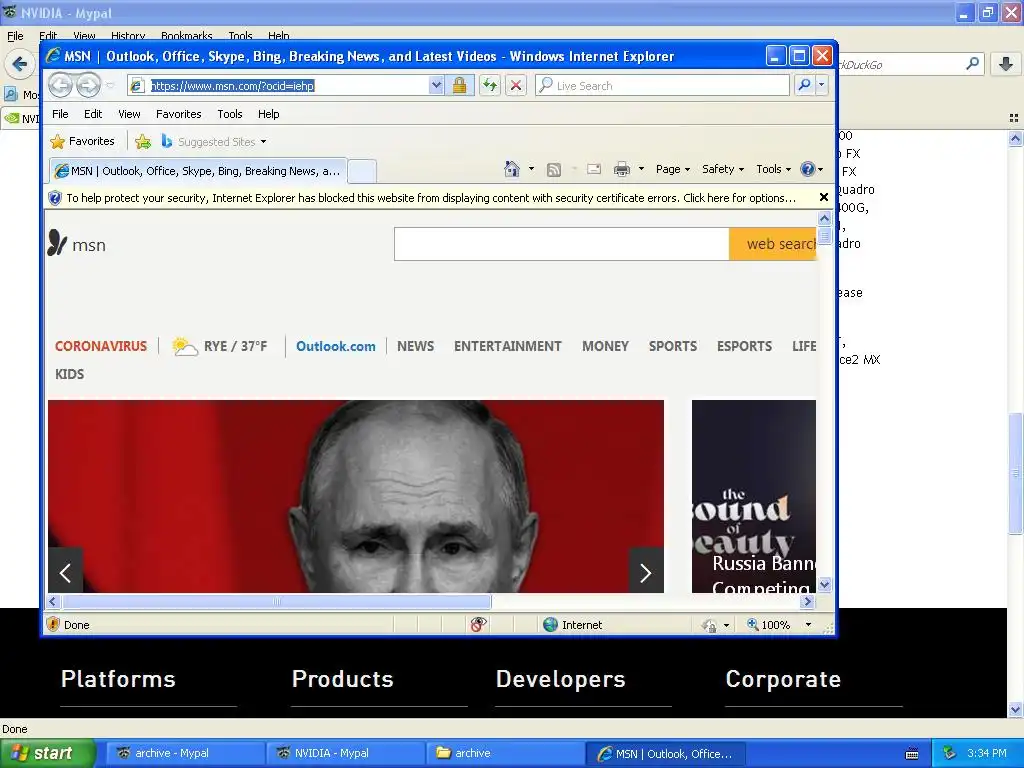Screen dimensions: 1024x768
Task: Click the web search button
Action: [773, 244]
